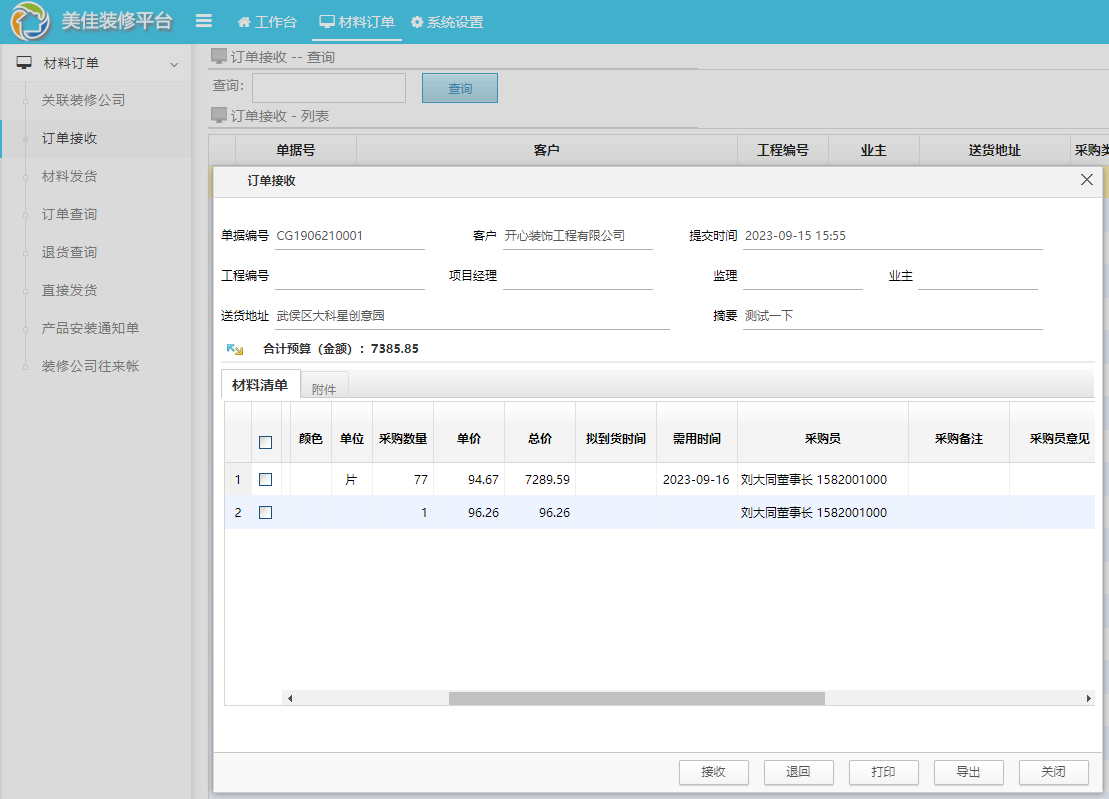Click the 接收 button

click(x=713, y=772)
